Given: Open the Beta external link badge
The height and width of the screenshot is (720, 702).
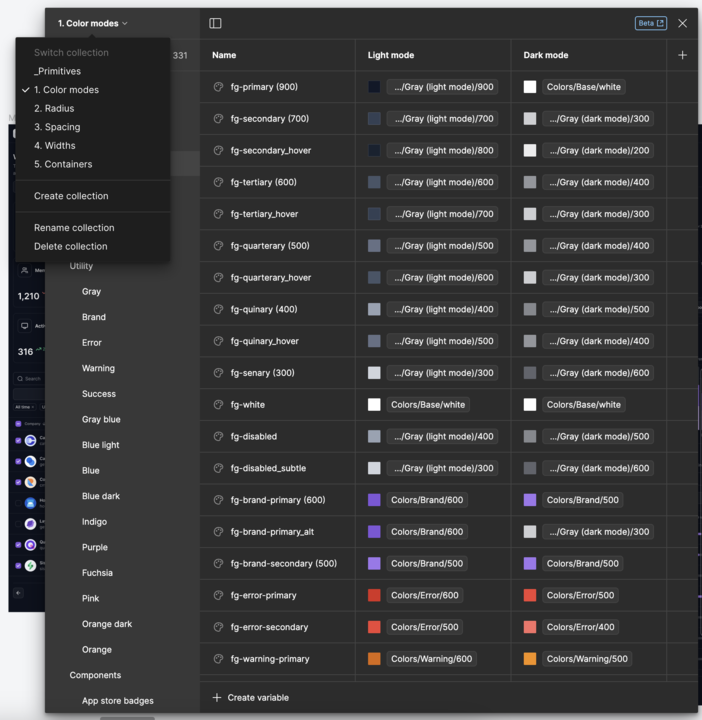Looking at the screenshot, I should [651, 23].
